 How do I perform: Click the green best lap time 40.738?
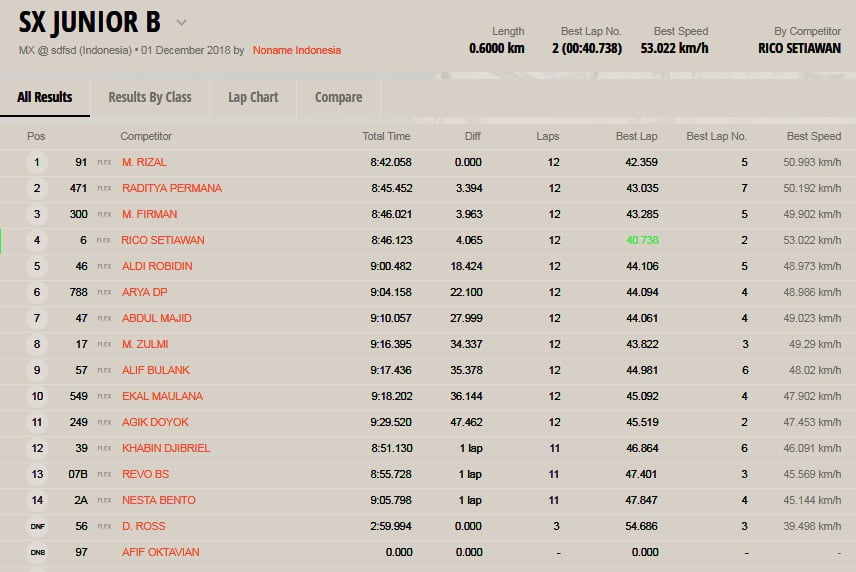point(642,240)
